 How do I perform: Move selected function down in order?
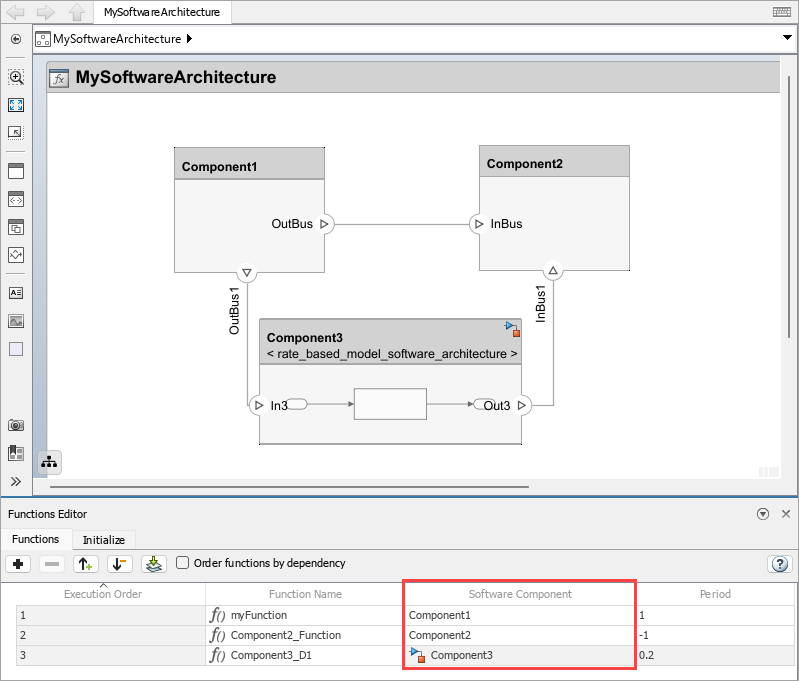point(119,564)
